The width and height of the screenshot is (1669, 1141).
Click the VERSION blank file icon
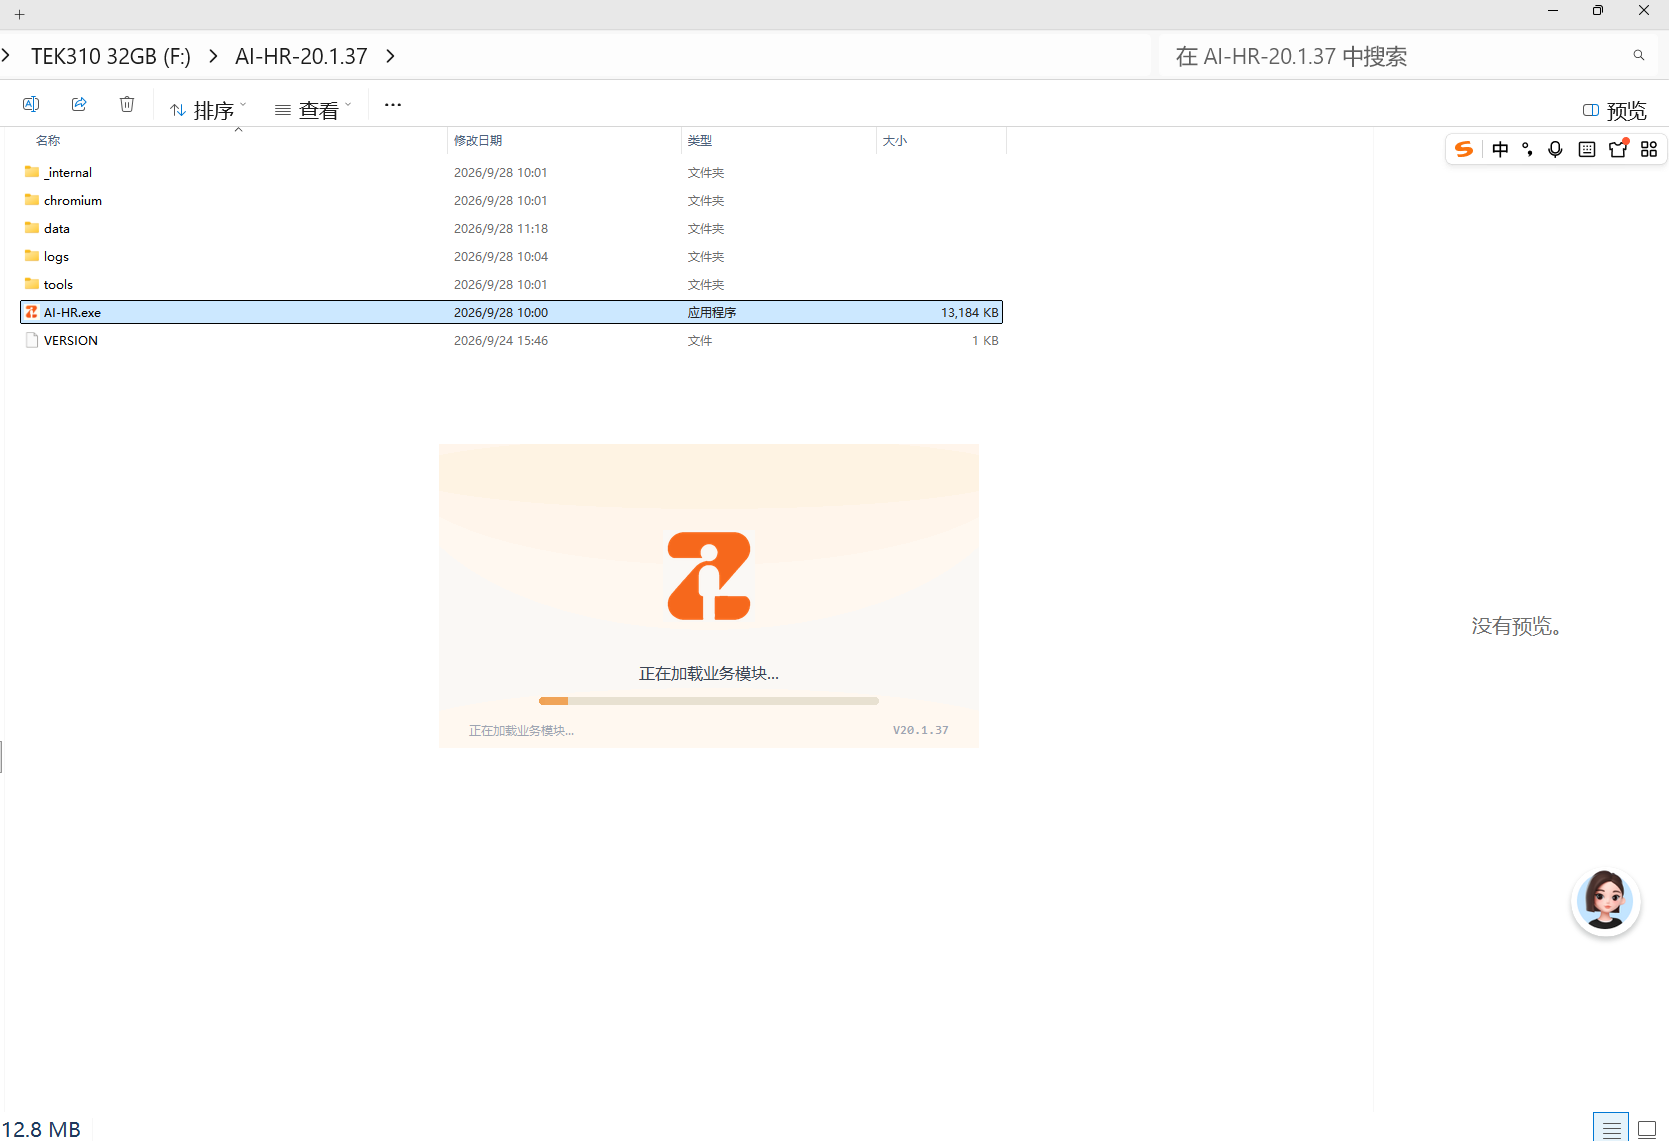click(x=32, y=340)
